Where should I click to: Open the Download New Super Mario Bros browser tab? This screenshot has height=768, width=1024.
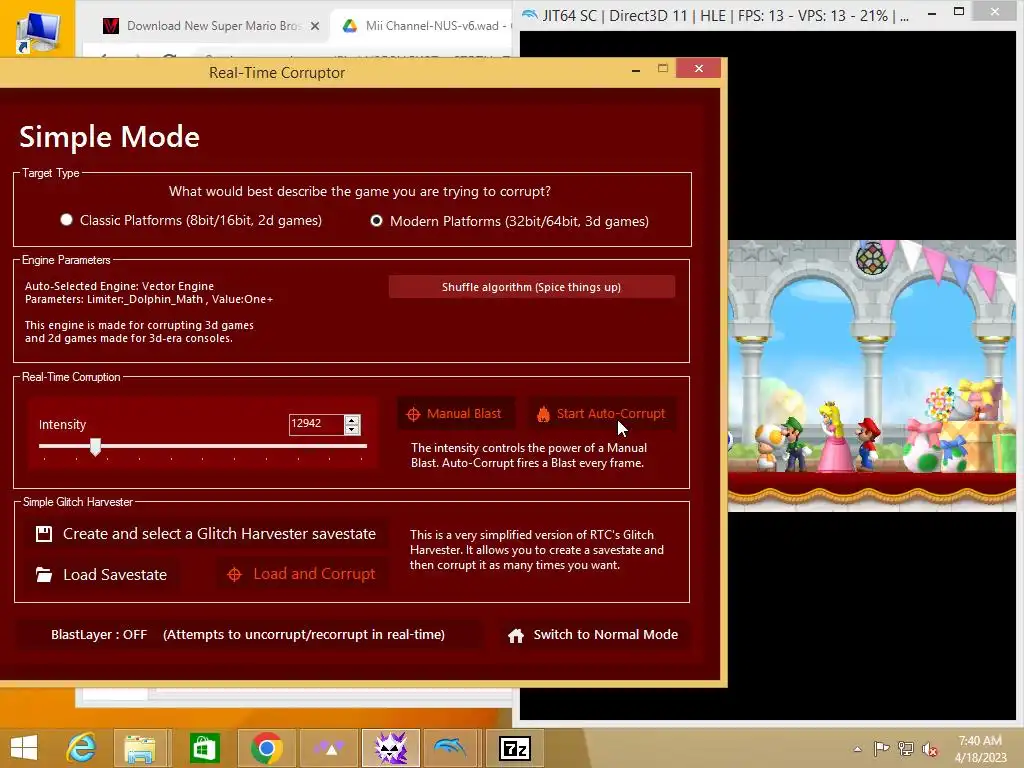coord(212,26)
